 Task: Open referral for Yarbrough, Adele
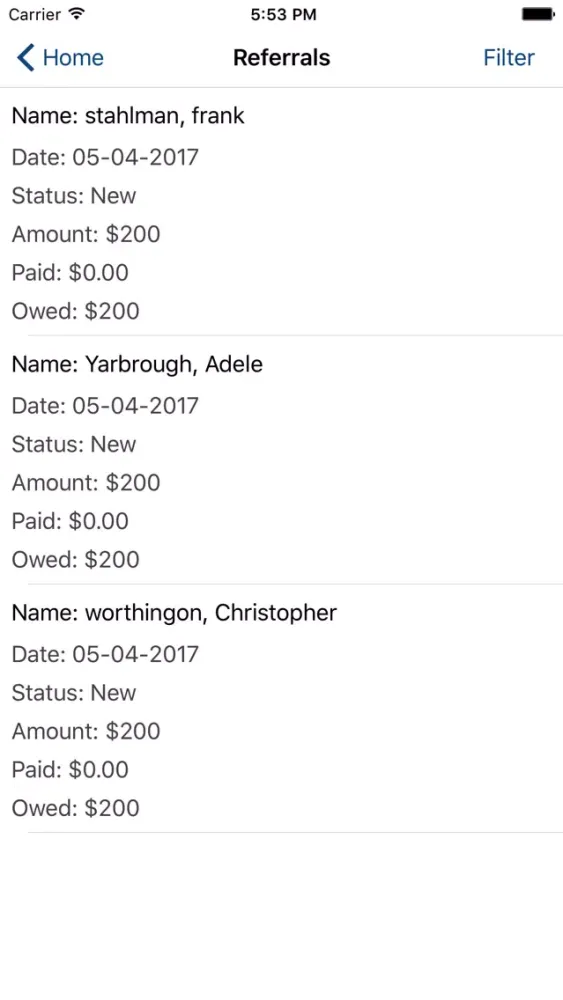coord(281,460)
